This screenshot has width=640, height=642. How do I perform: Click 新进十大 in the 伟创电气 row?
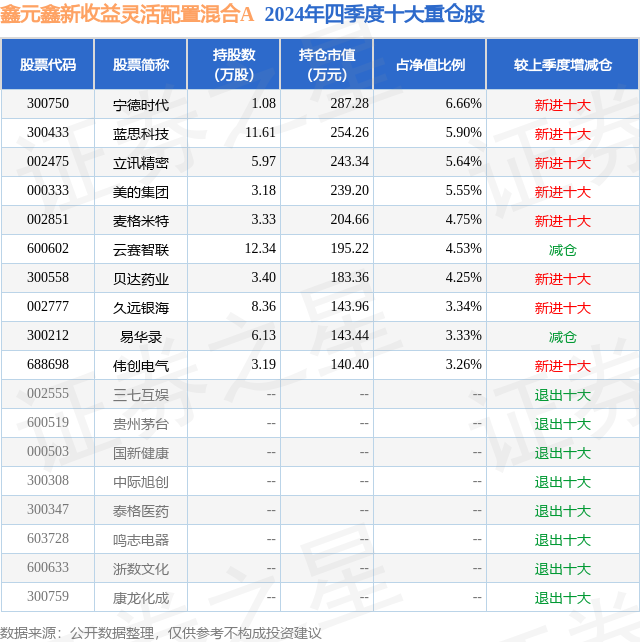point(563,366)
